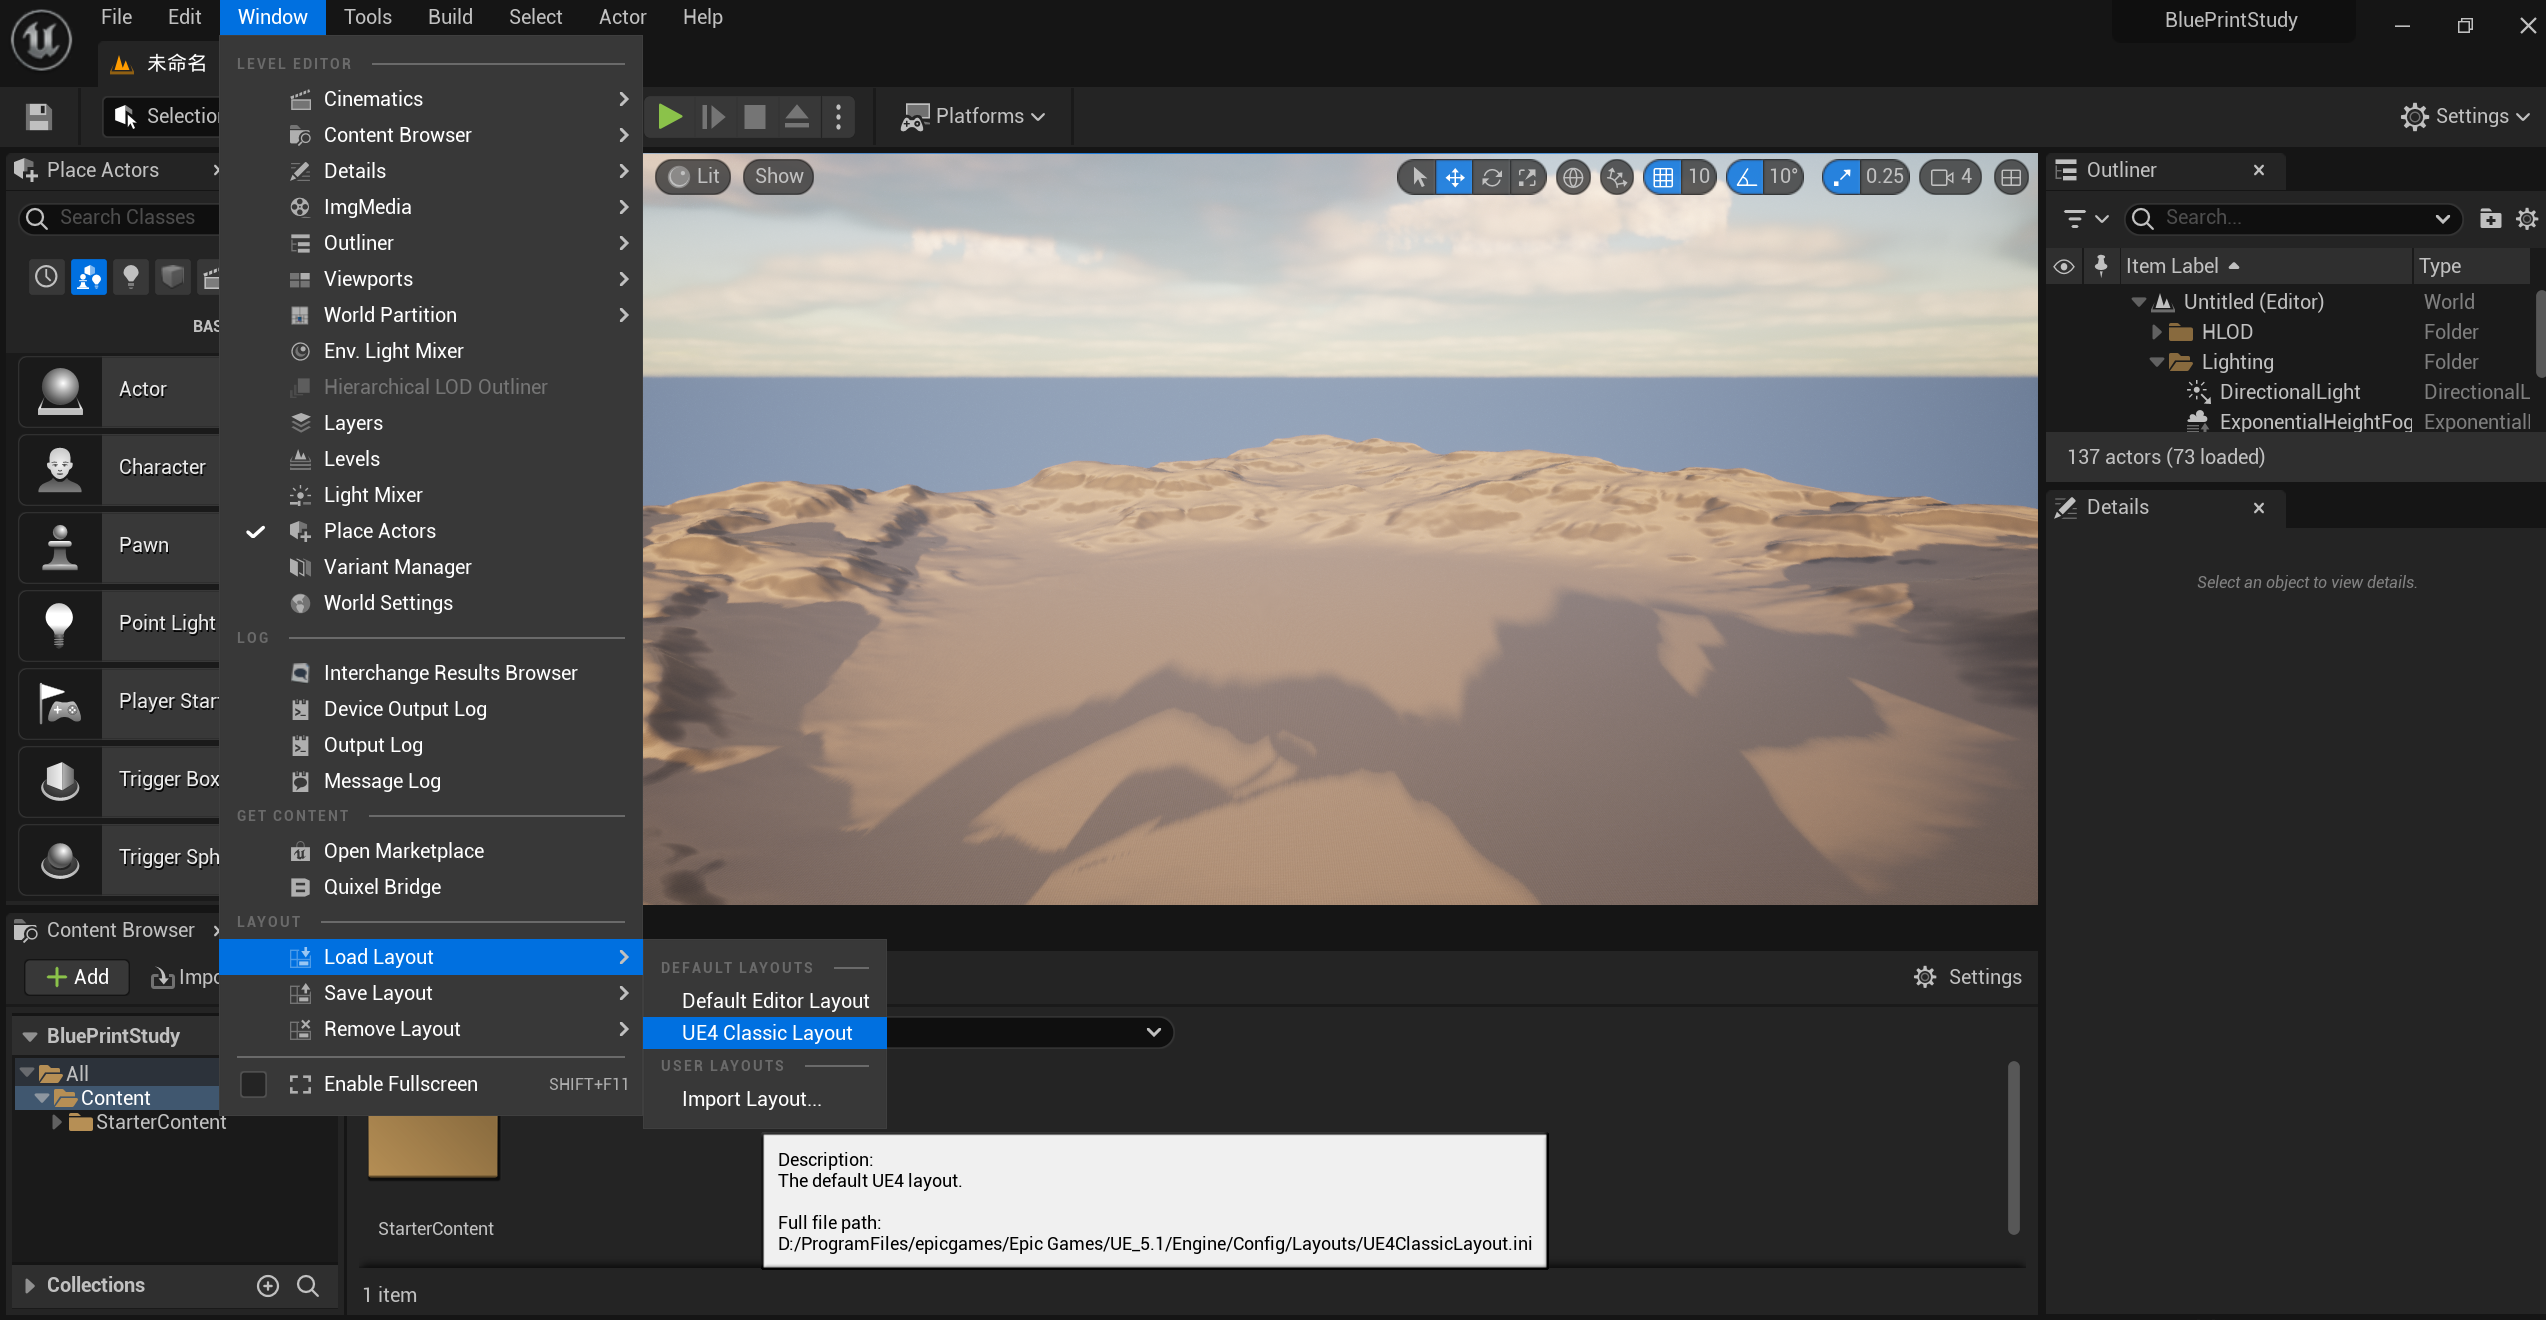Click the Skip frame playback button
Image resolution: width=2546 pixels, height=1320 pixels.
(x=713, y=117)
